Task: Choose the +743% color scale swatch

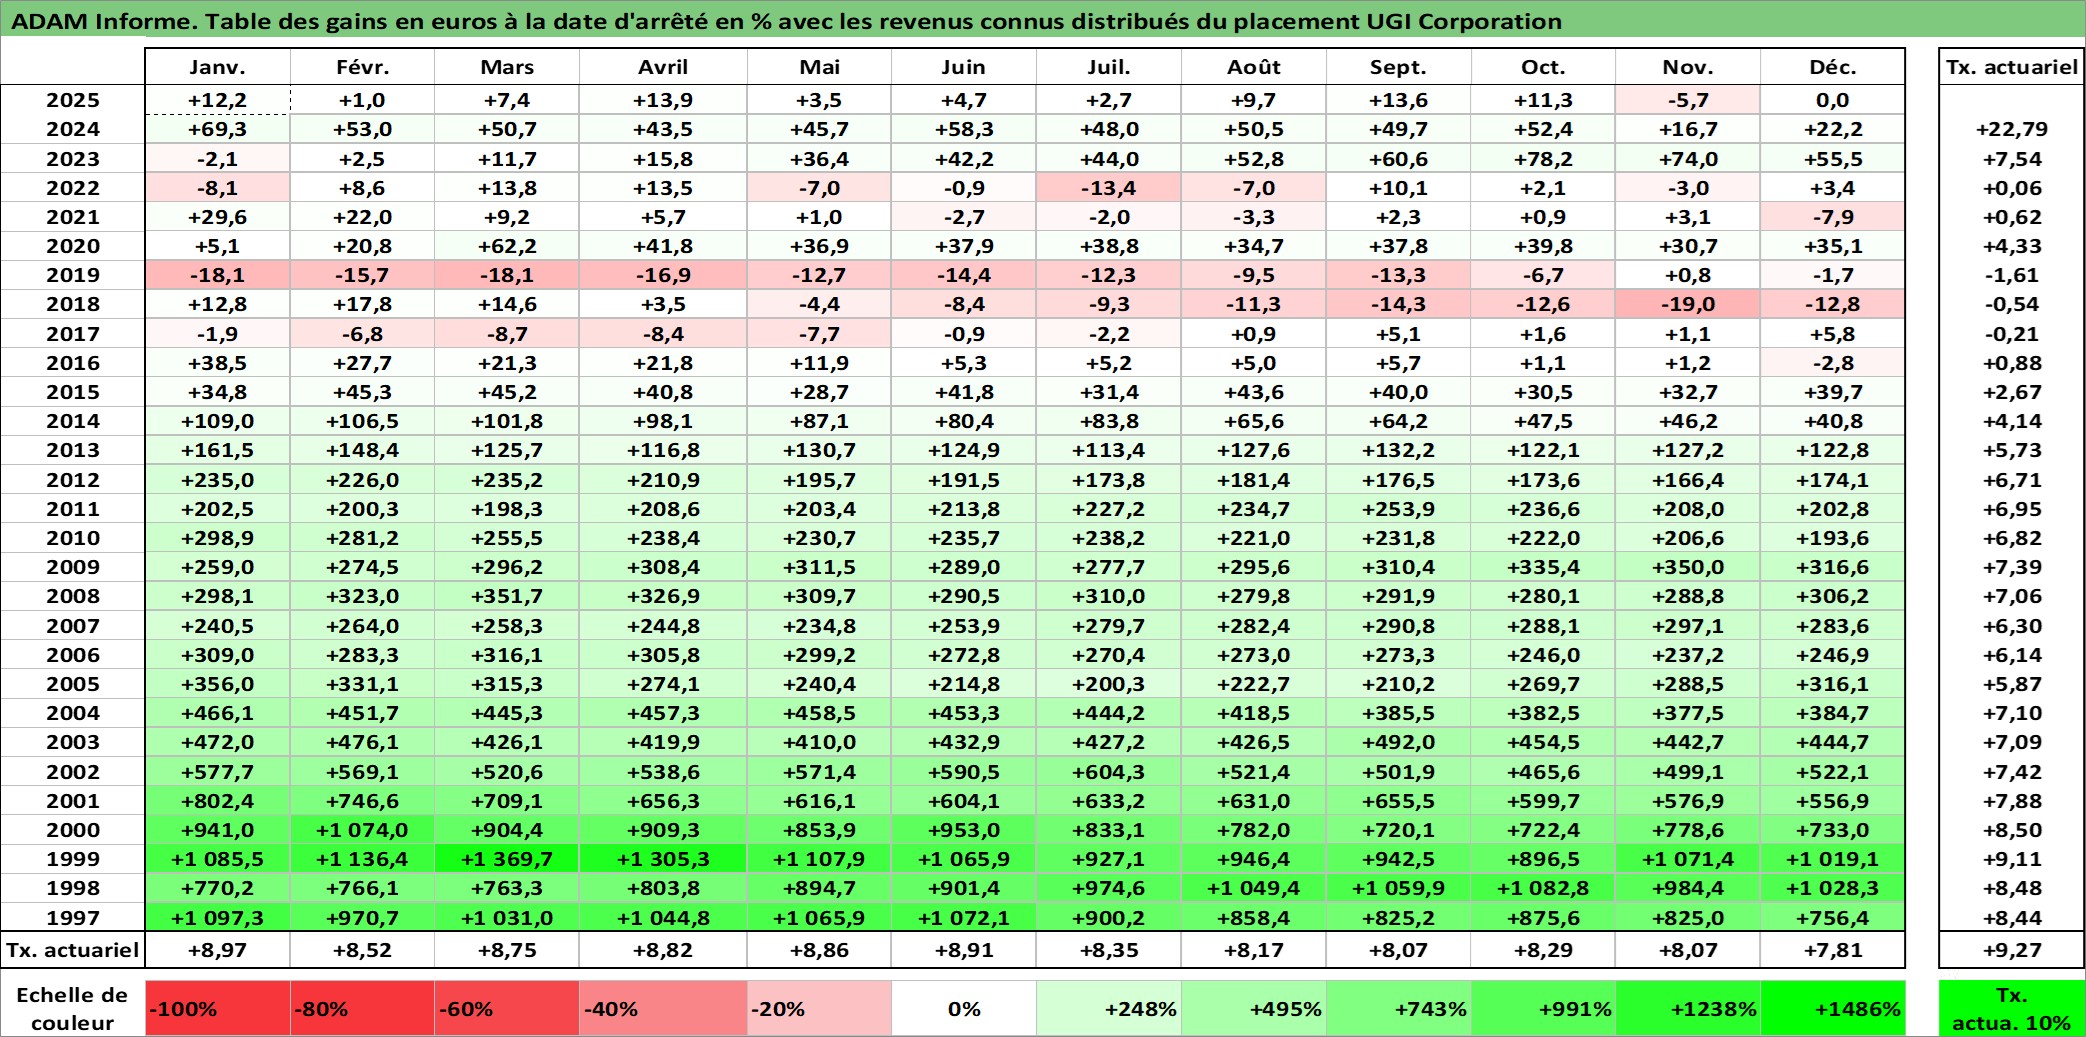Action: click(x=1399, y=1008)
